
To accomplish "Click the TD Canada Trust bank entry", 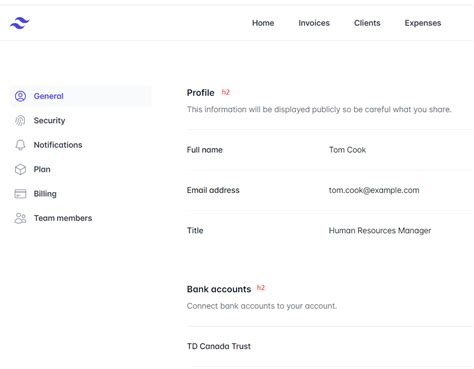I will 219,346.
